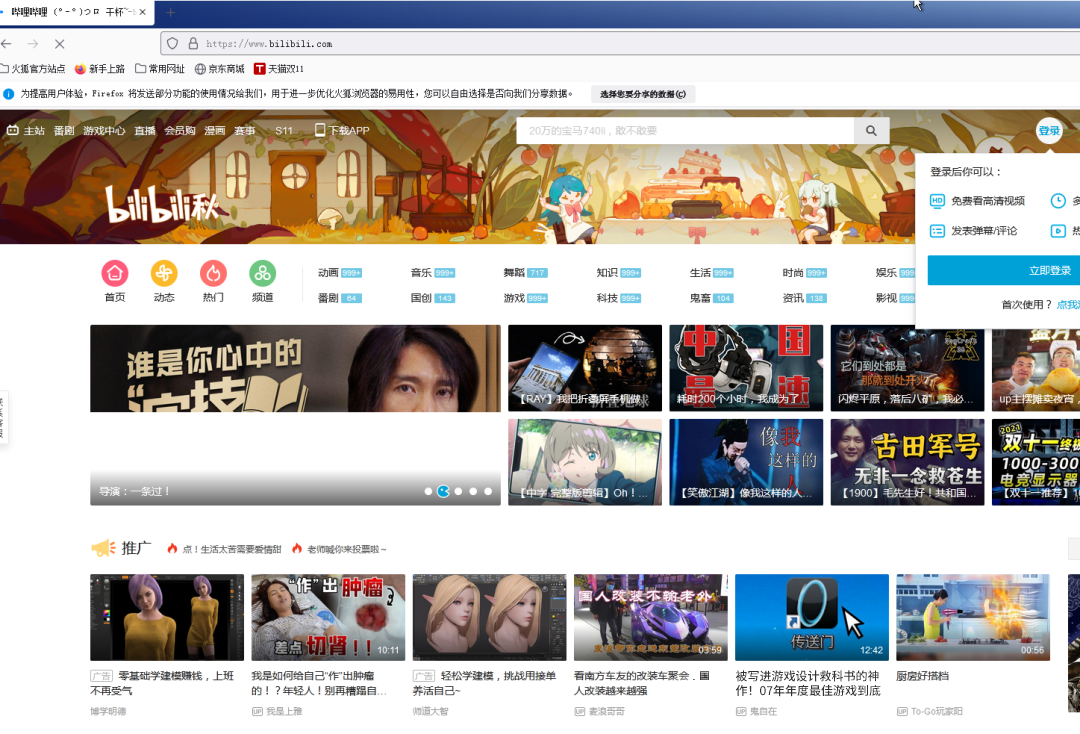Open 火狐官方站点 bookmark folder
This screenshot has height=734, width=1080.
(x=33, y=69)
